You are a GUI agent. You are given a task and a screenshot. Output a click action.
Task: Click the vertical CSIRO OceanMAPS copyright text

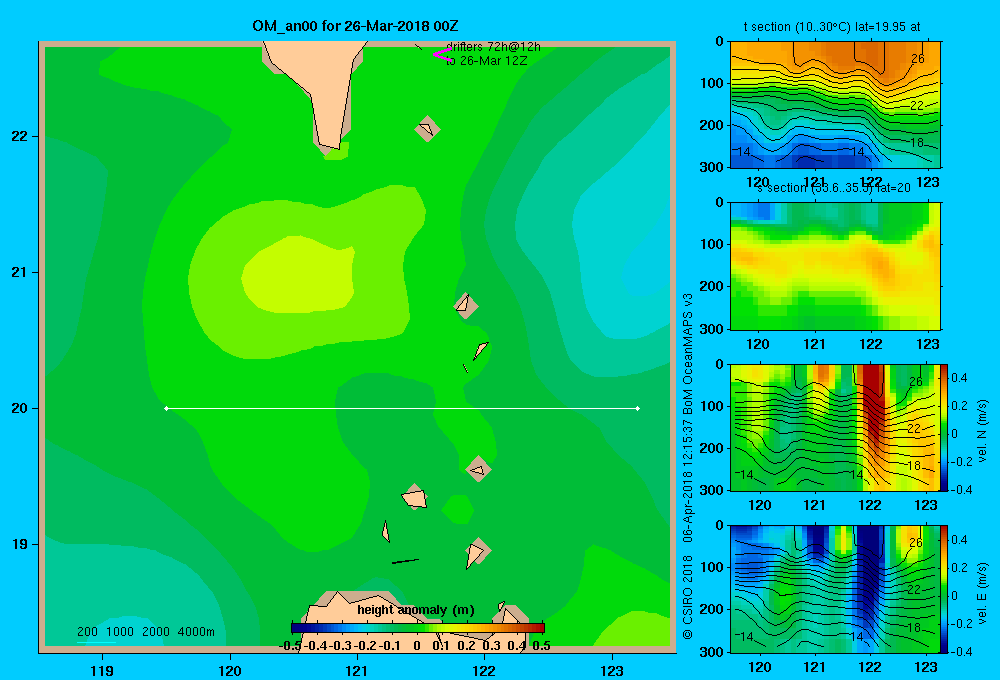pyautogui.click(x=688, y=466)
